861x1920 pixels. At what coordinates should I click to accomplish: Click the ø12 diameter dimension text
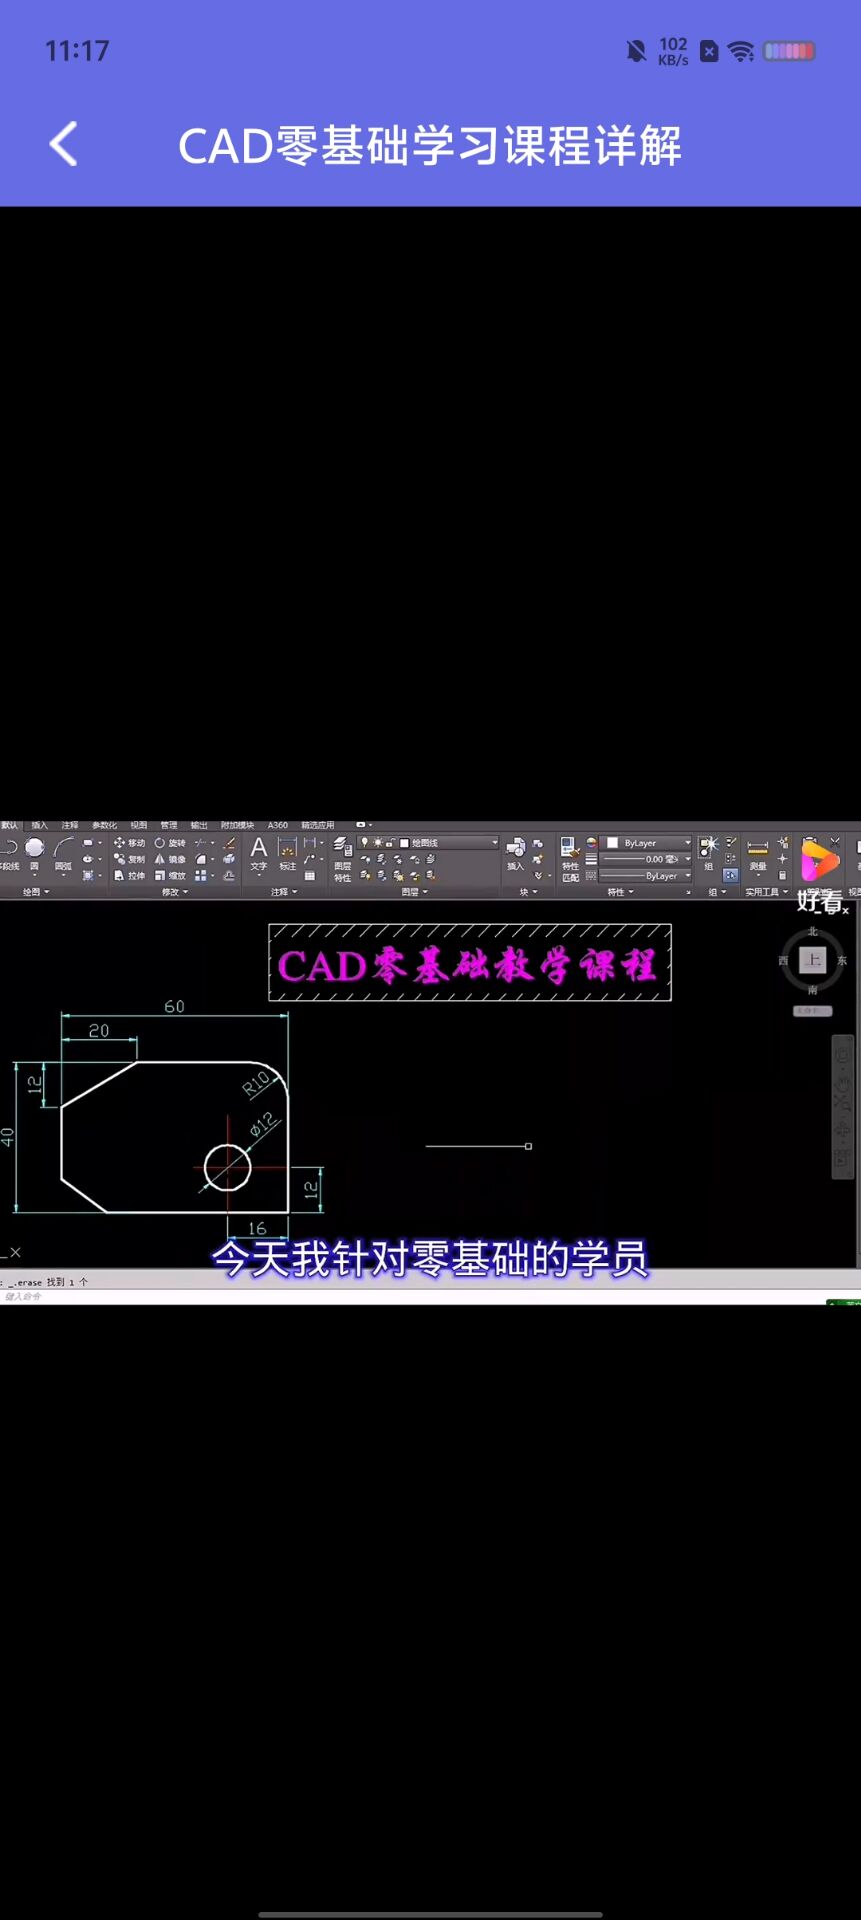pos(262,1124)
